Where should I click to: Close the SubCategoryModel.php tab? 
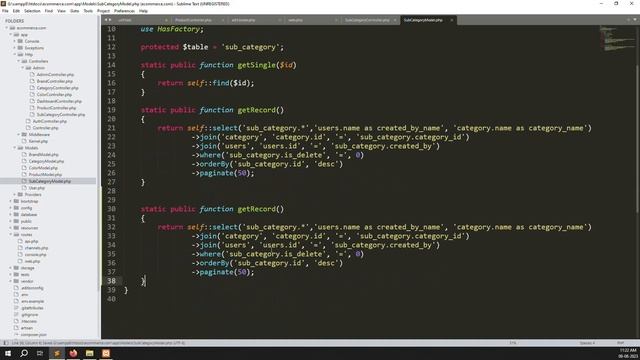451,20
